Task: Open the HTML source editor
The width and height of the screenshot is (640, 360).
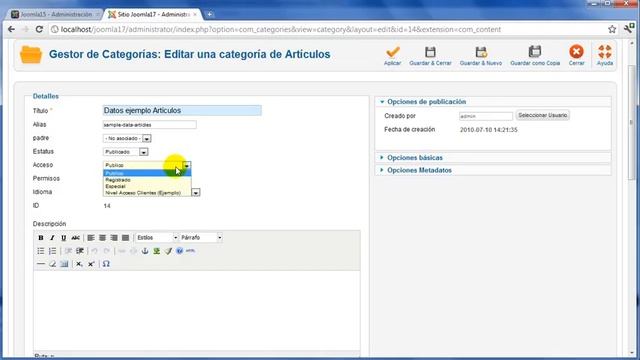Action: 191,251
